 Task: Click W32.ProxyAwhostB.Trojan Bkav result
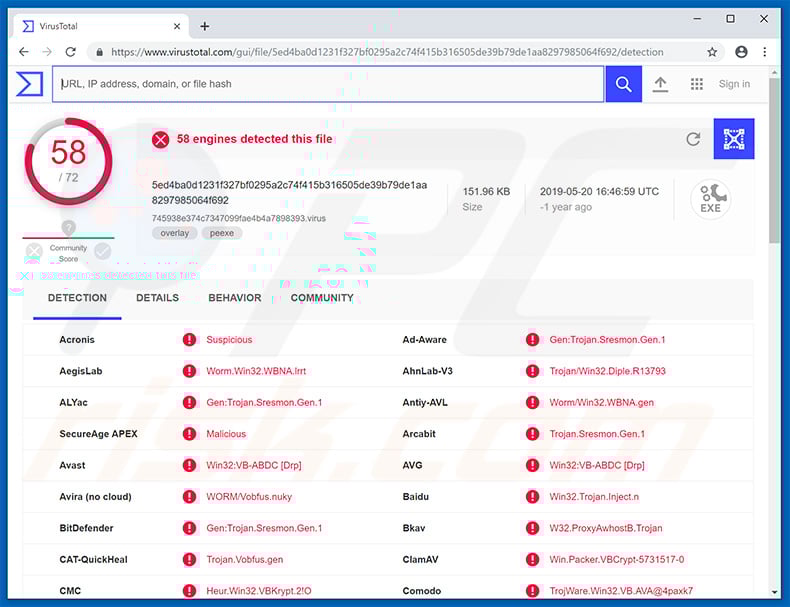point(606,528)
